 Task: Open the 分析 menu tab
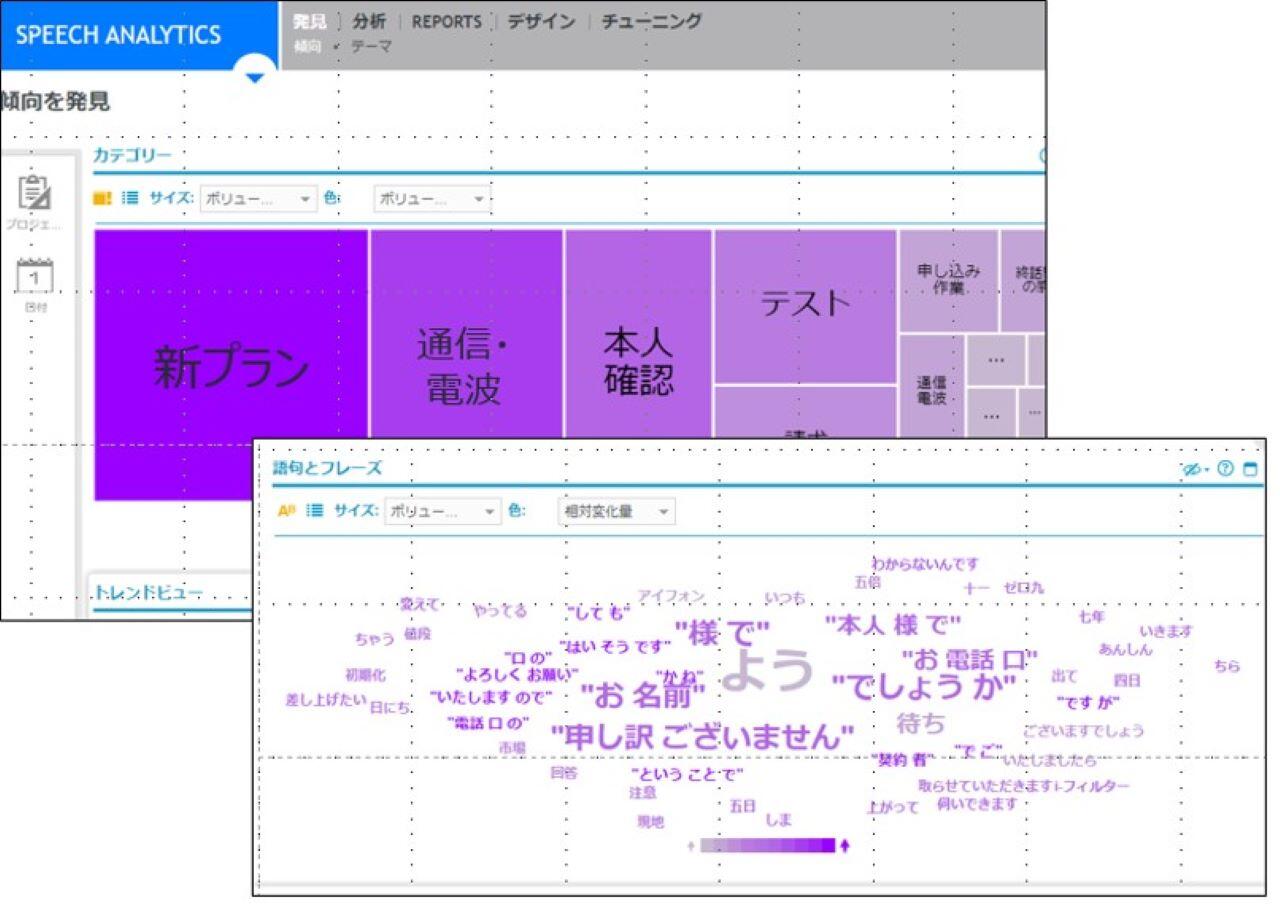point(369,21)
